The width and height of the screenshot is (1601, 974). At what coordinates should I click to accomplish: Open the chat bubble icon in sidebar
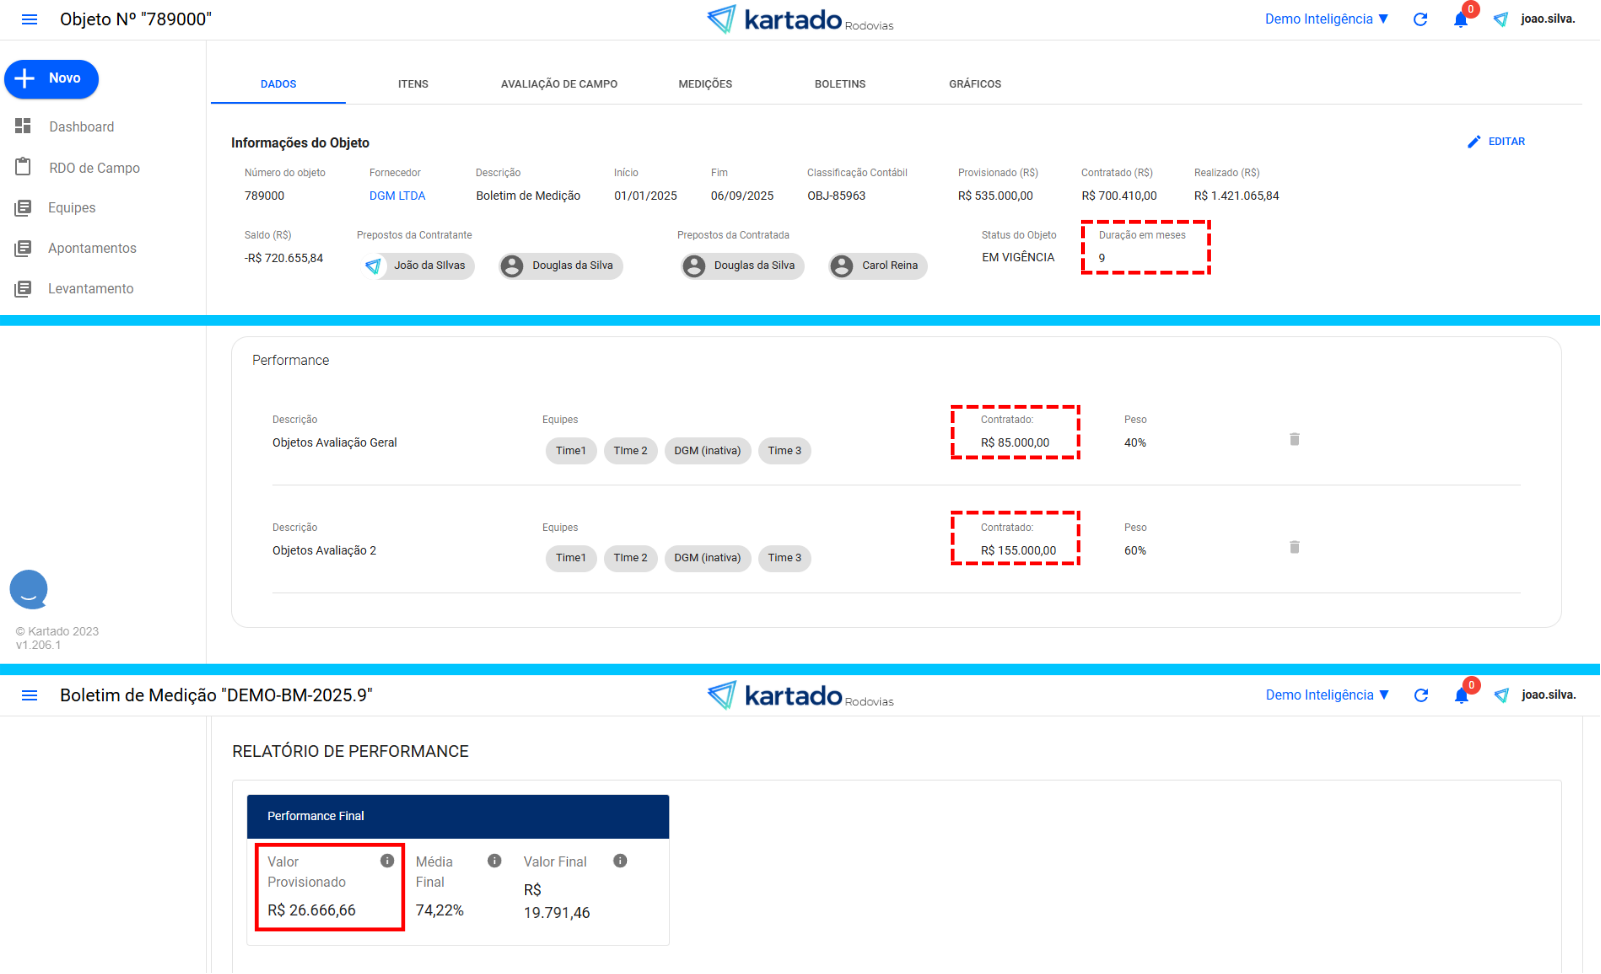click(29, 590)
